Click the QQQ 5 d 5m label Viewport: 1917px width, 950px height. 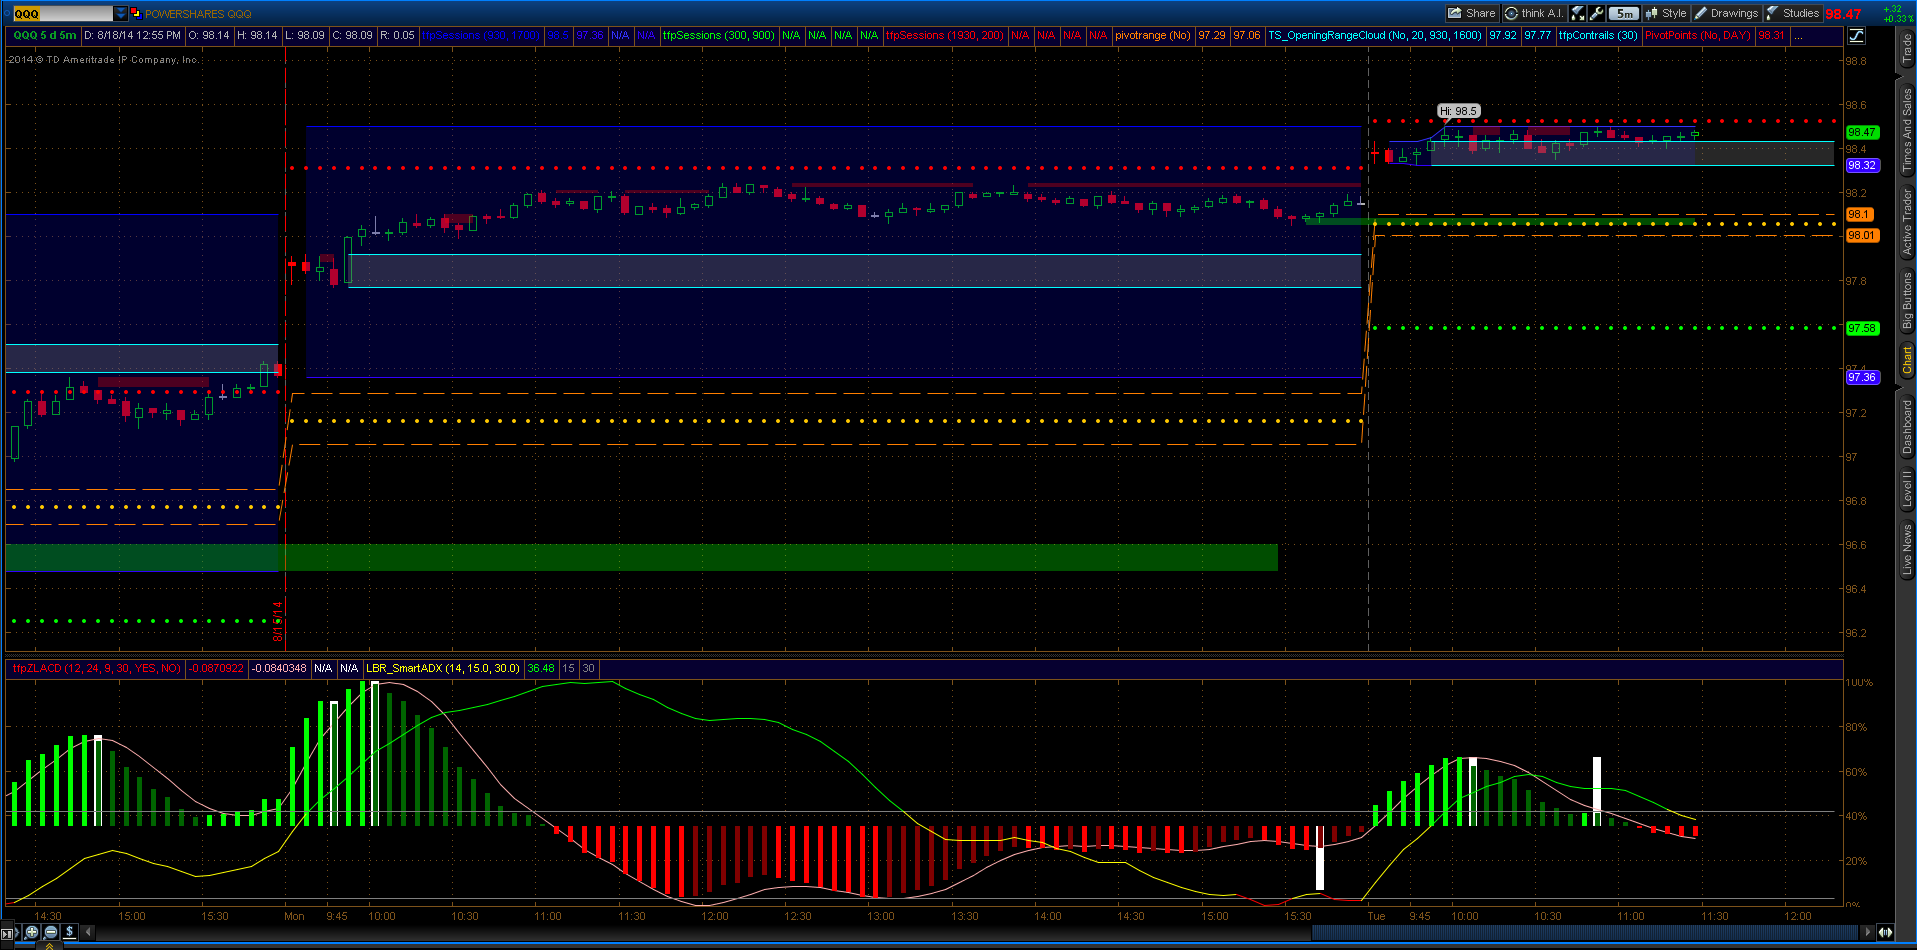[x=45, y=35]
